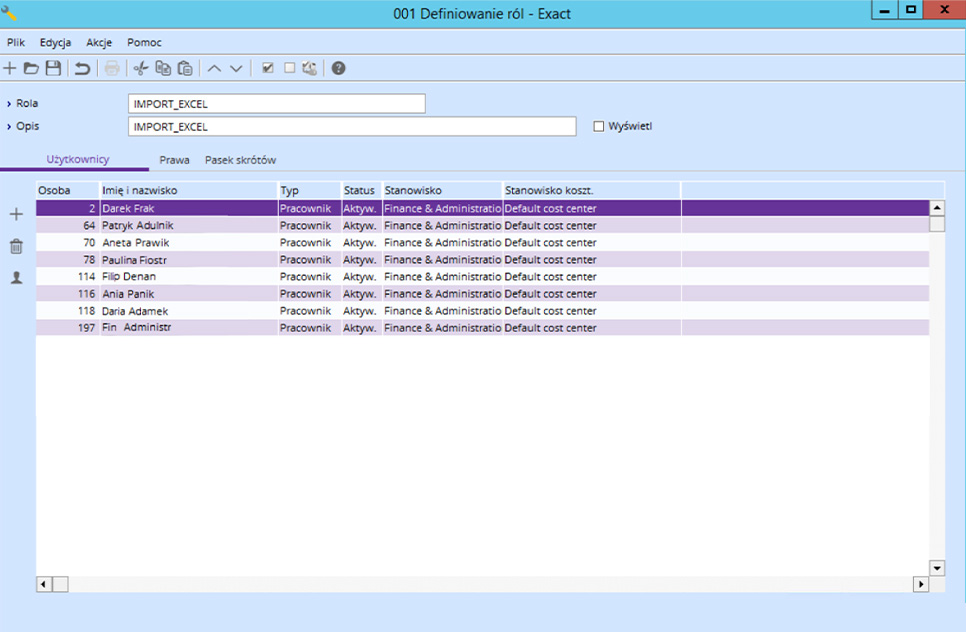The image size is (966, 632).
Task: Click the person icon in left sidebar
Action: (16, 278)
